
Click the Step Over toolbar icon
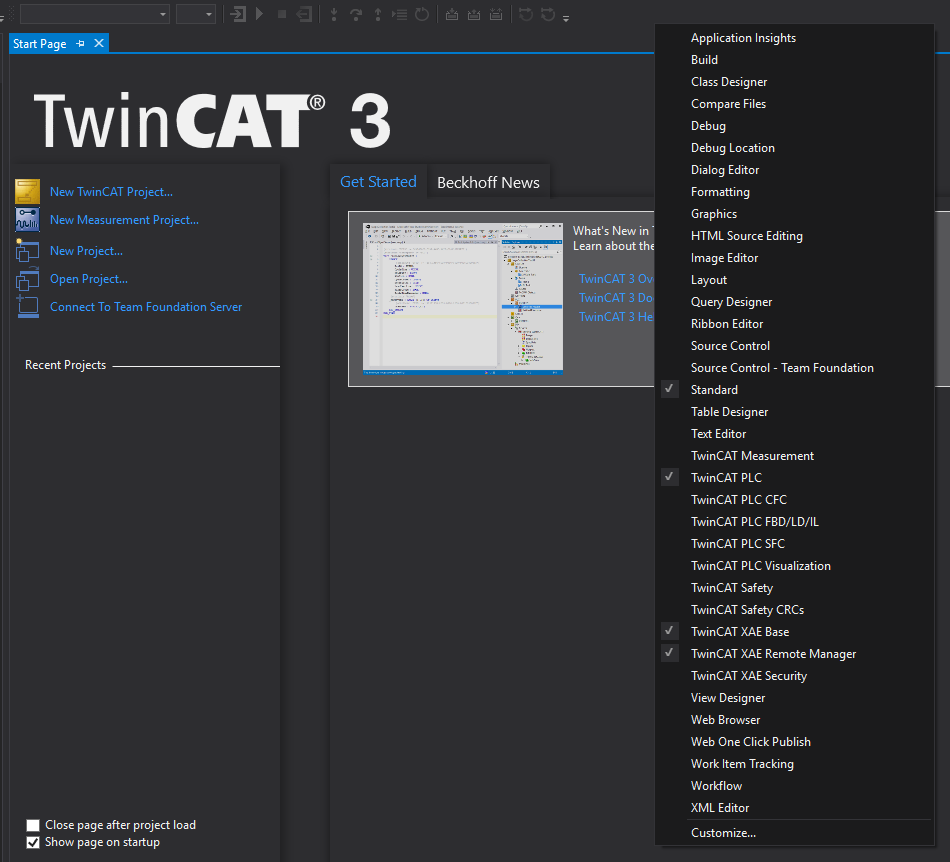tap(356, 14)
